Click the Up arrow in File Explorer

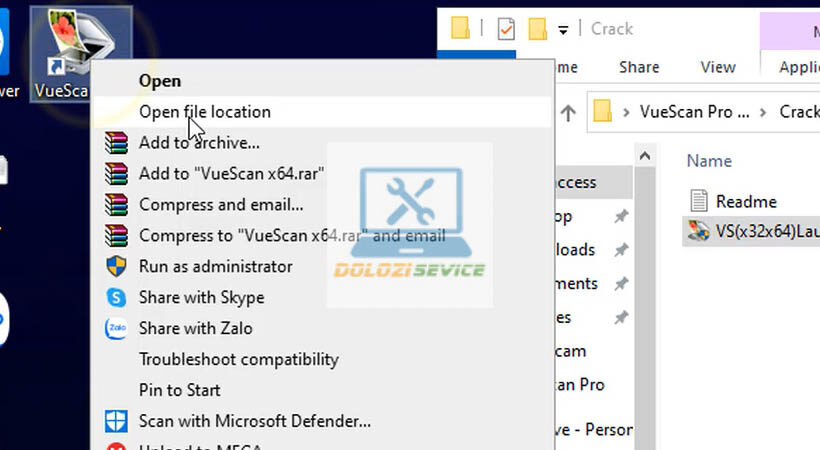click(568, 112)
